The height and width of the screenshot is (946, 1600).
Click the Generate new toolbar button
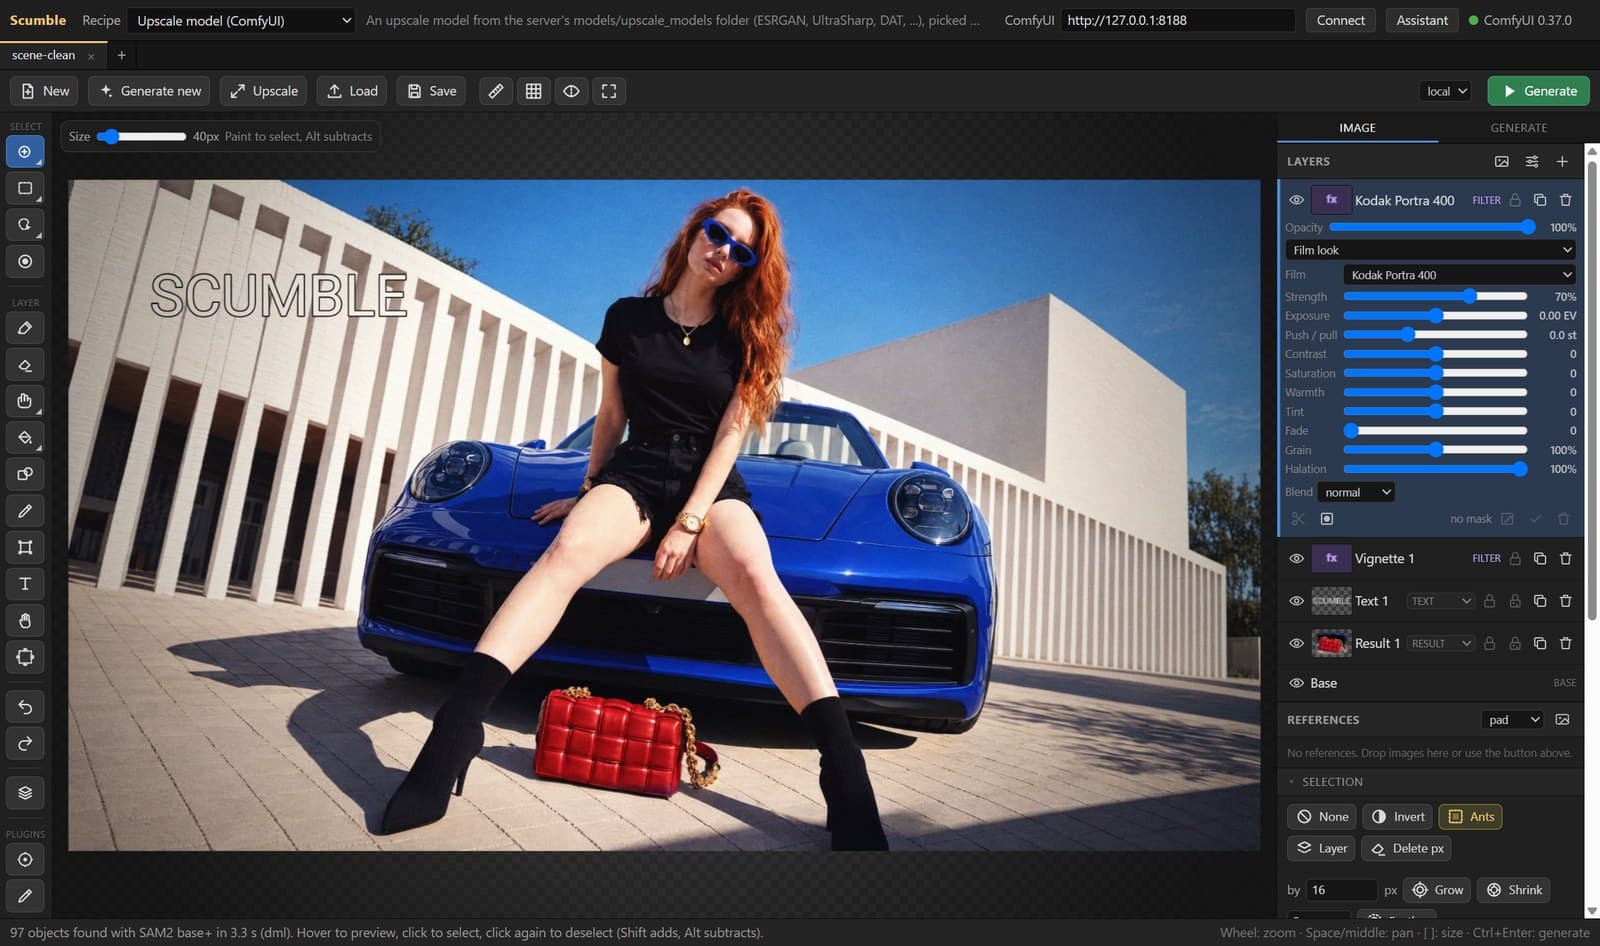tap(150, 91)
